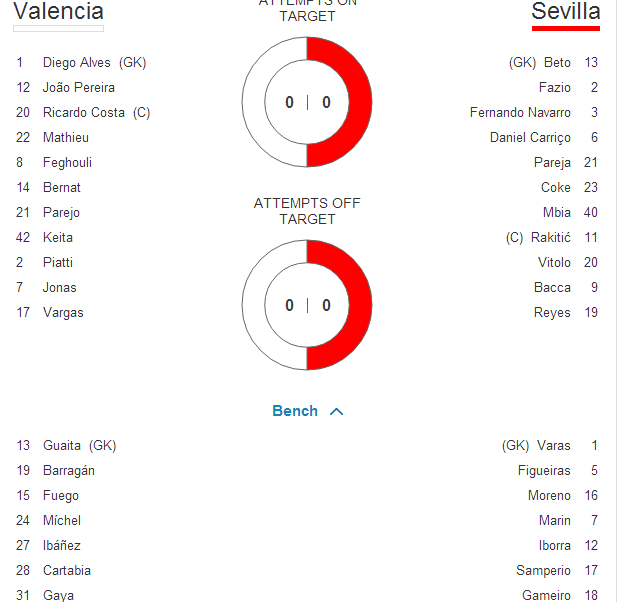Click the Bench label
The width and height of the screenshot is (621, 602).
click(x=294, y=411)
